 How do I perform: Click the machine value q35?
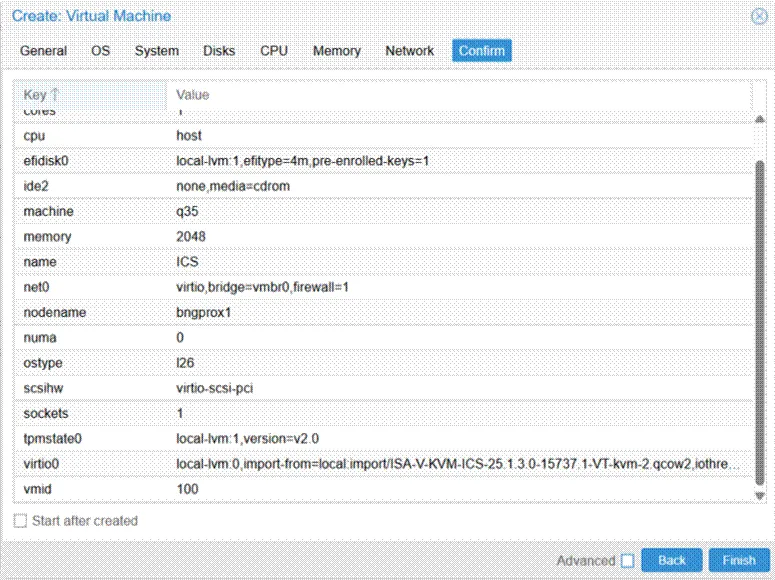point(187,211)
